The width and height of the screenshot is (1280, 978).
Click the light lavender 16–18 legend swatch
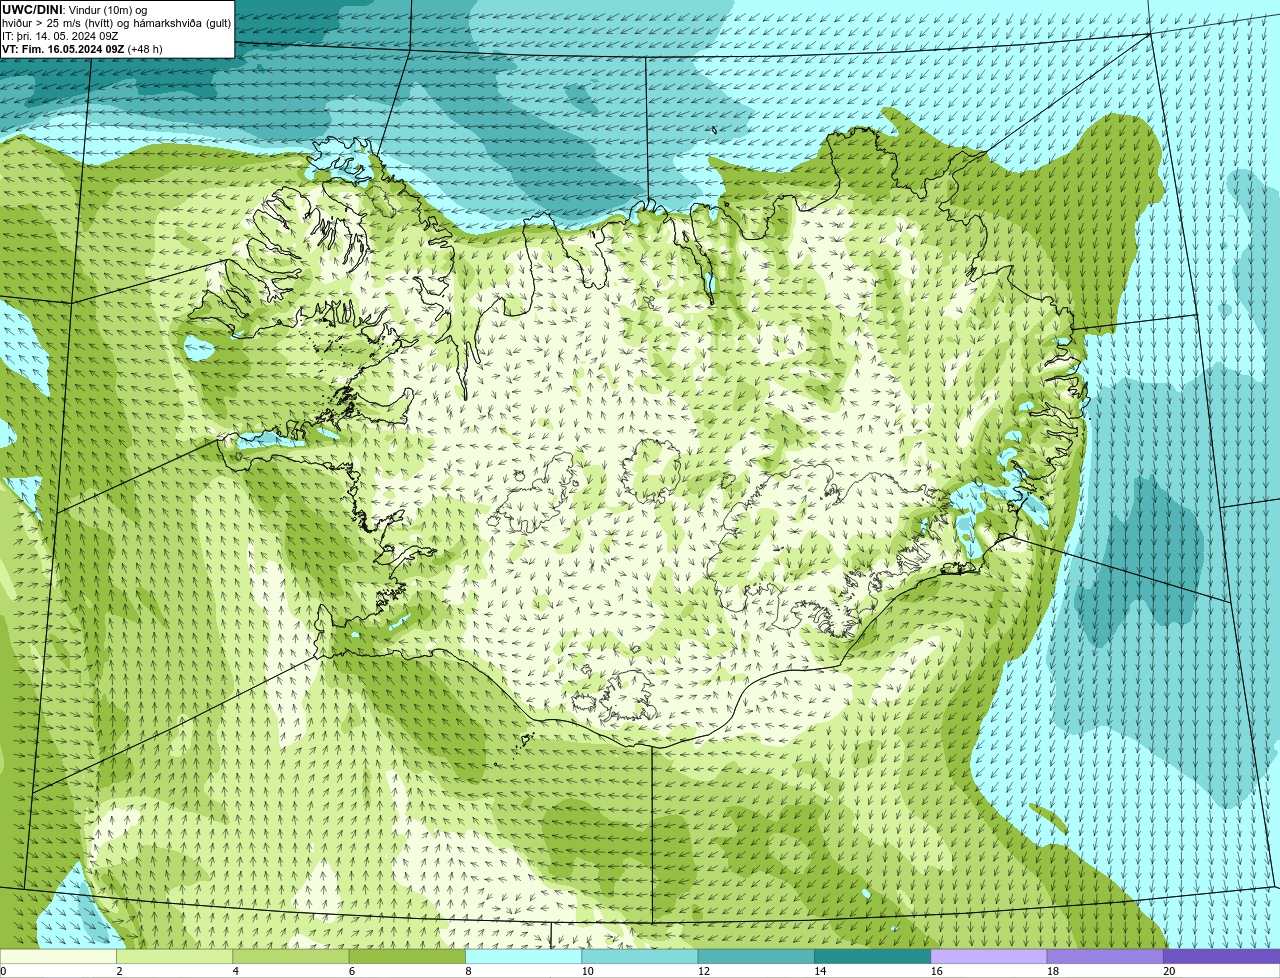pos(989,956)
